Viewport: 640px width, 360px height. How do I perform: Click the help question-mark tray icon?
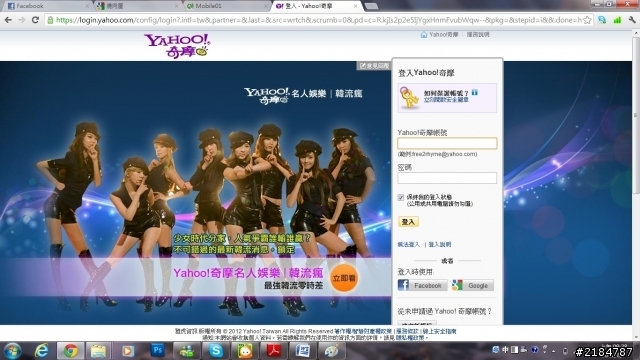(535, 350)
